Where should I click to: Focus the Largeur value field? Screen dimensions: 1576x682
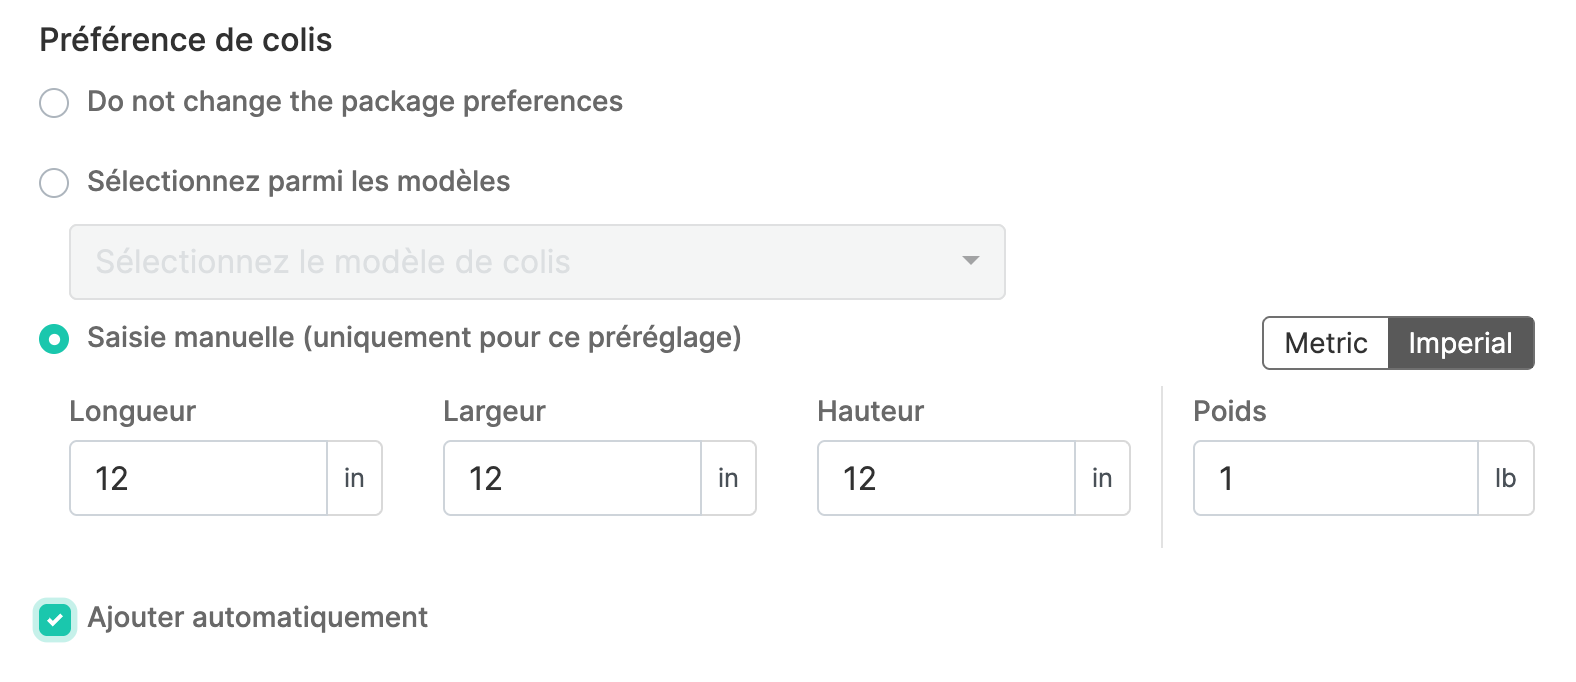[x=572, y=478]
